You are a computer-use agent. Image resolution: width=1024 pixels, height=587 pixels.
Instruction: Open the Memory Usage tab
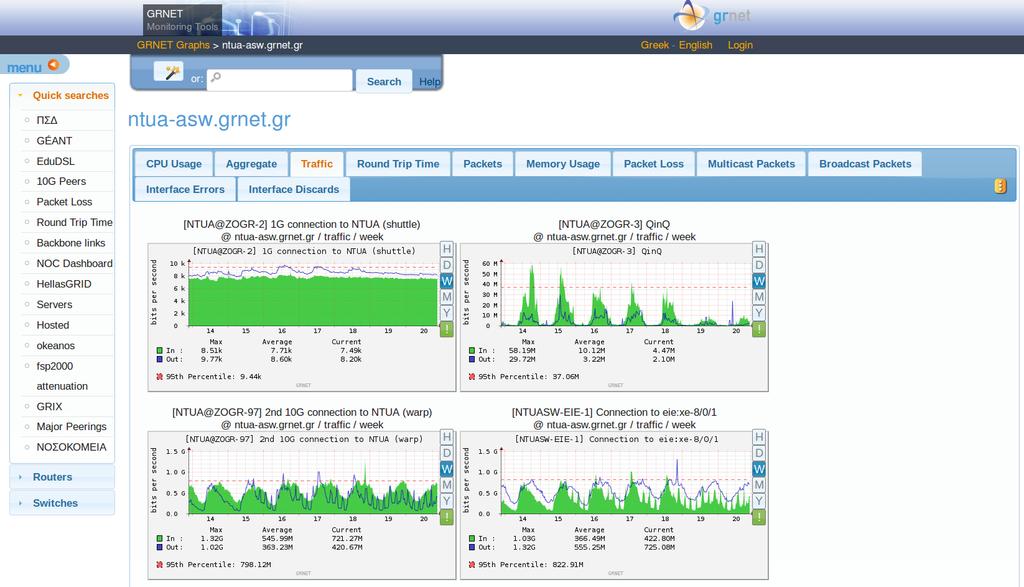tap(563, 164)
